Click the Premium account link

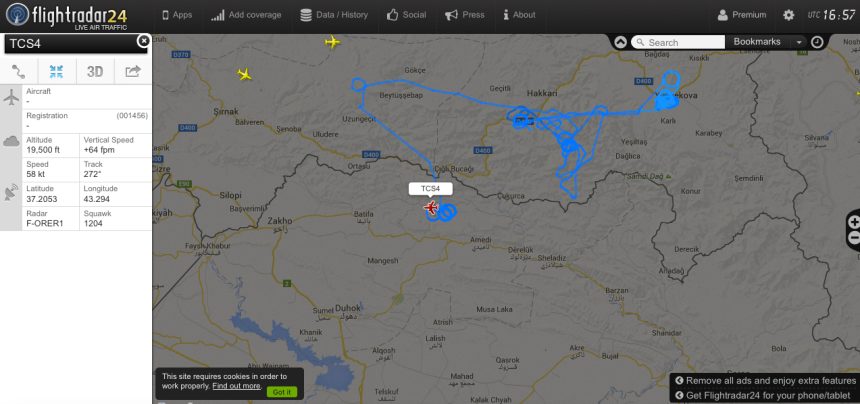pos(742,15)
